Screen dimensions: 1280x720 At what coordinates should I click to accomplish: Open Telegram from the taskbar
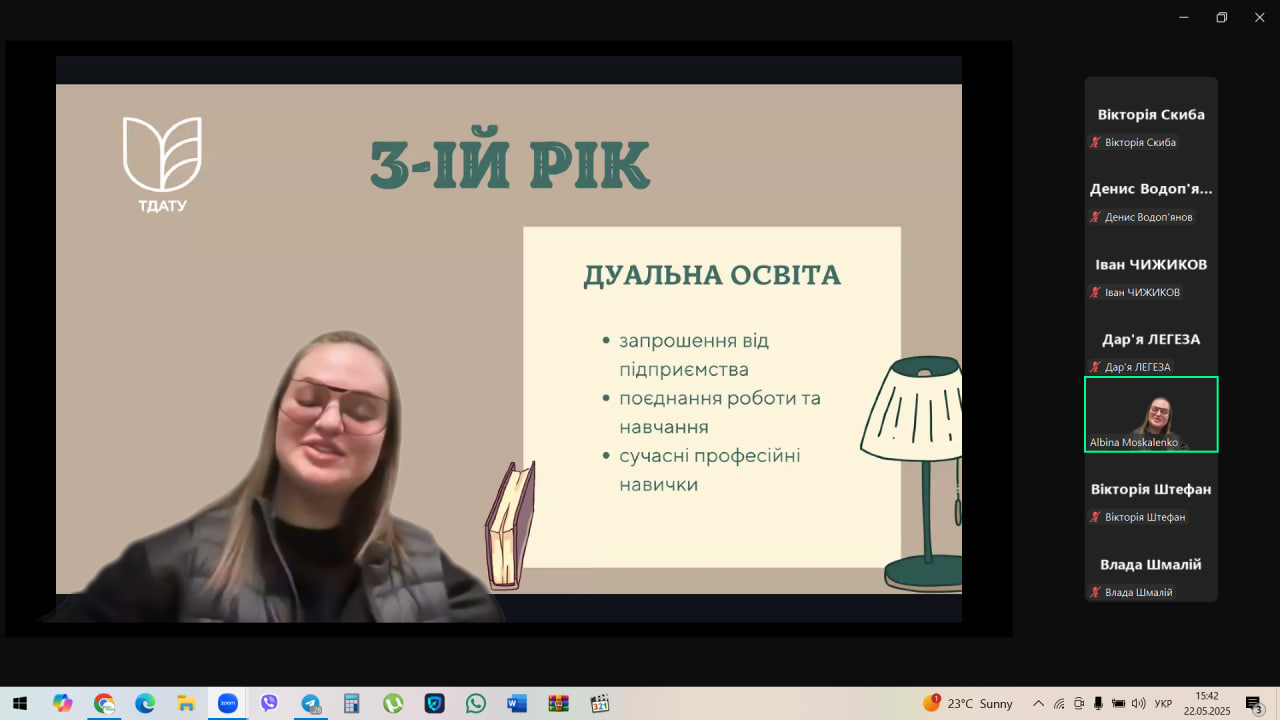(x=310, y=703)
